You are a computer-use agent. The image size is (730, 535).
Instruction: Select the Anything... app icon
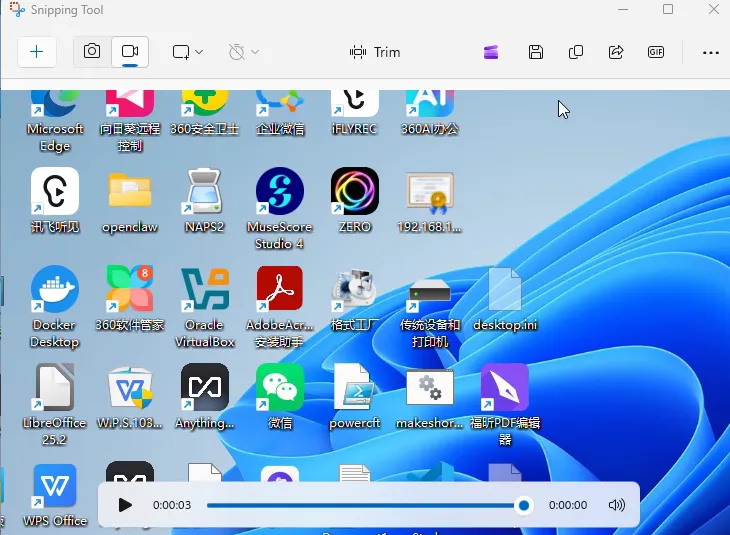[204, 396]
